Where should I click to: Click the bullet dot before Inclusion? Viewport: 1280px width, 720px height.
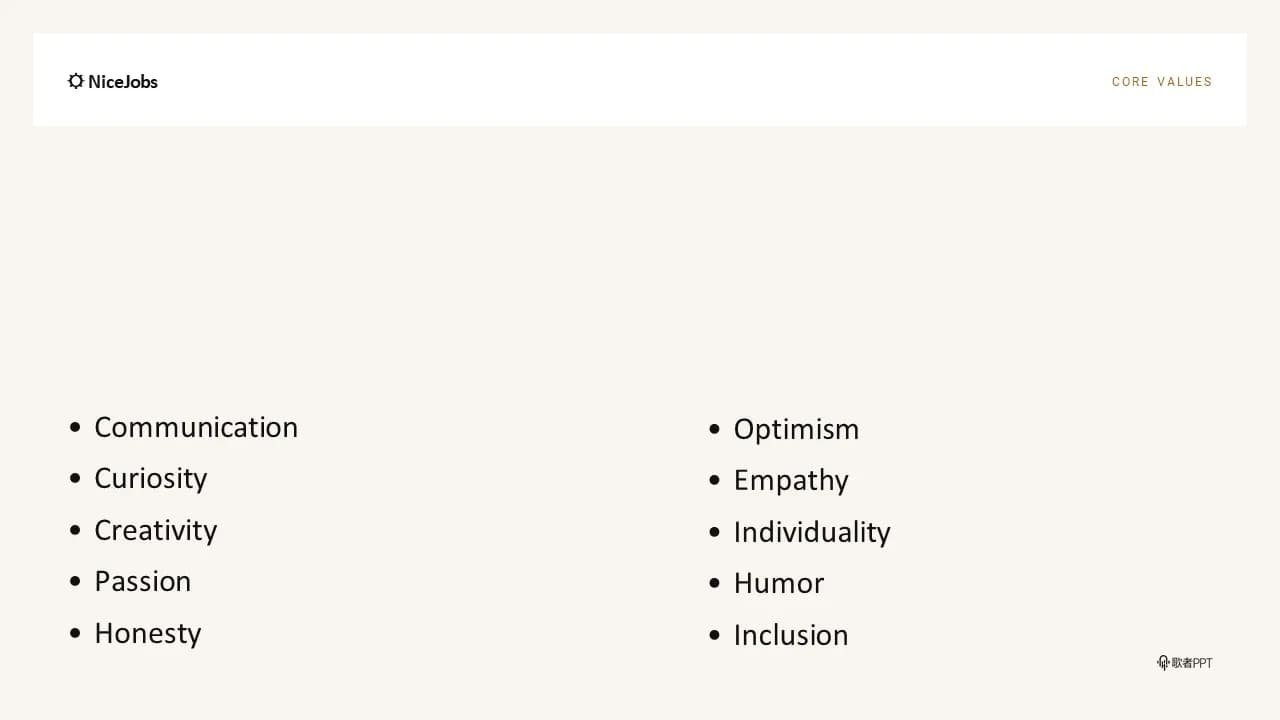tap(714, 635)
